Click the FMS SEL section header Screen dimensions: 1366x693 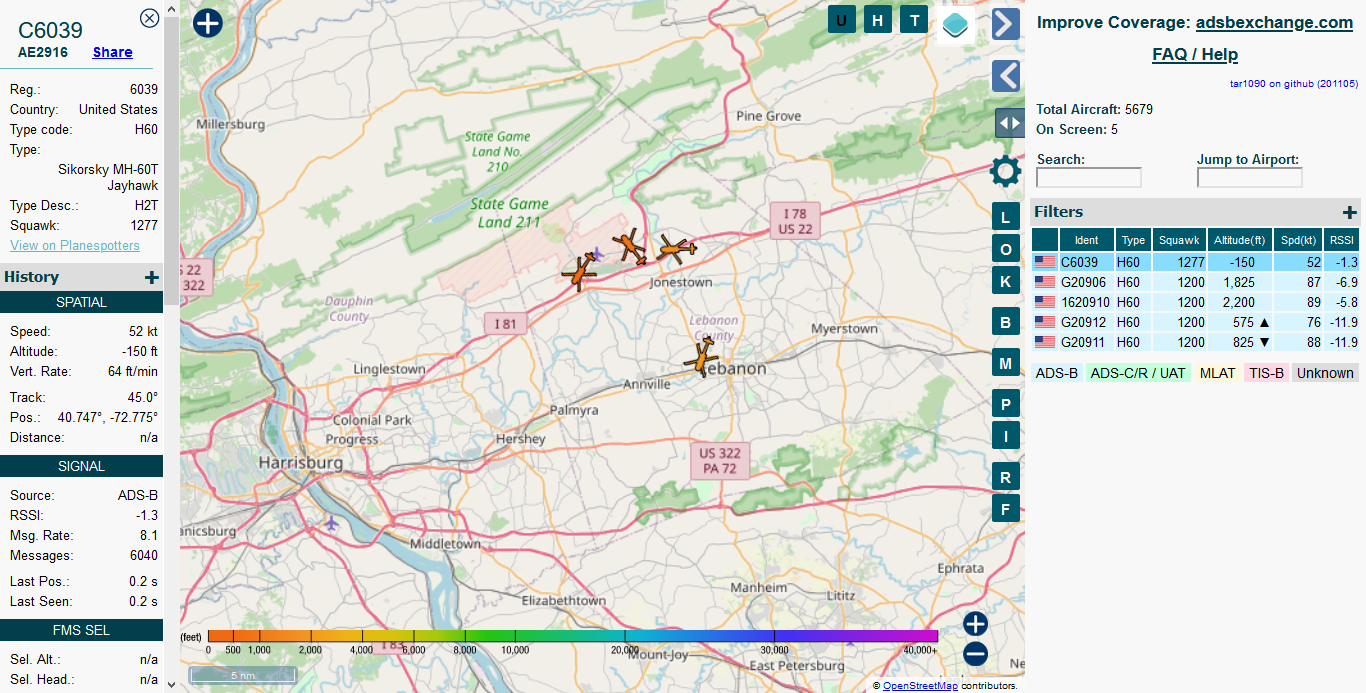point(81,630)
